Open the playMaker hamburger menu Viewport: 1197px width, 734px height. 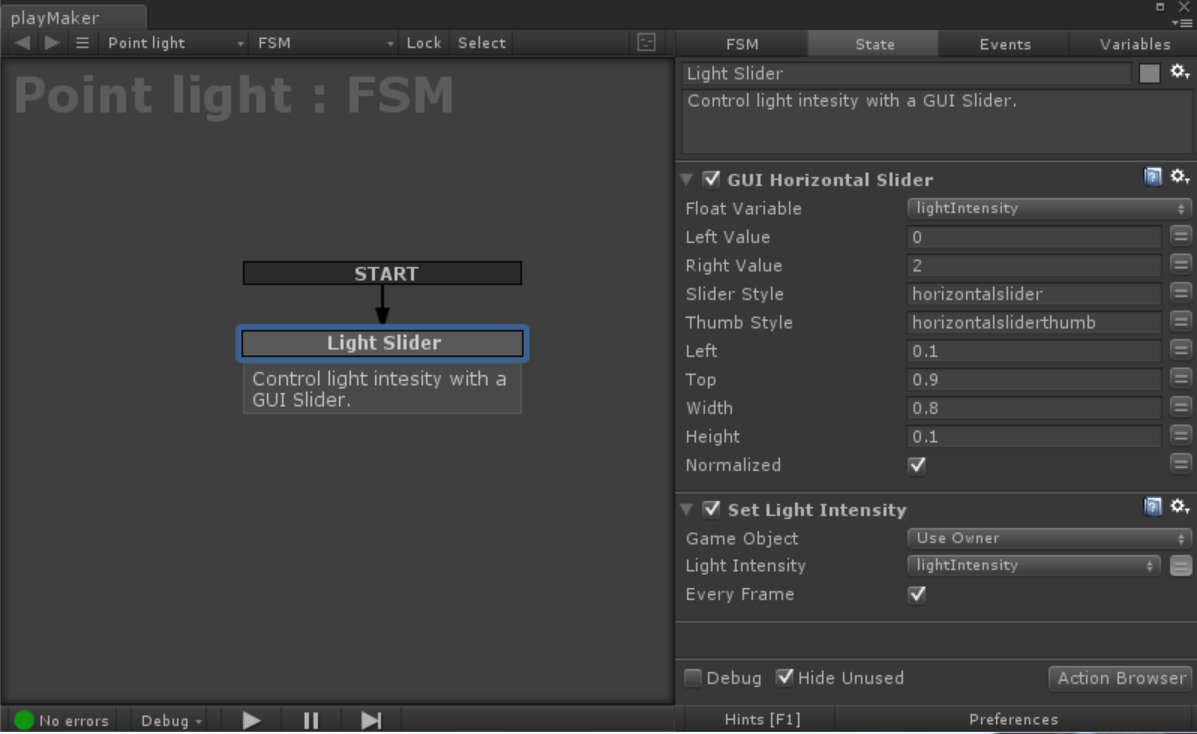82,42
